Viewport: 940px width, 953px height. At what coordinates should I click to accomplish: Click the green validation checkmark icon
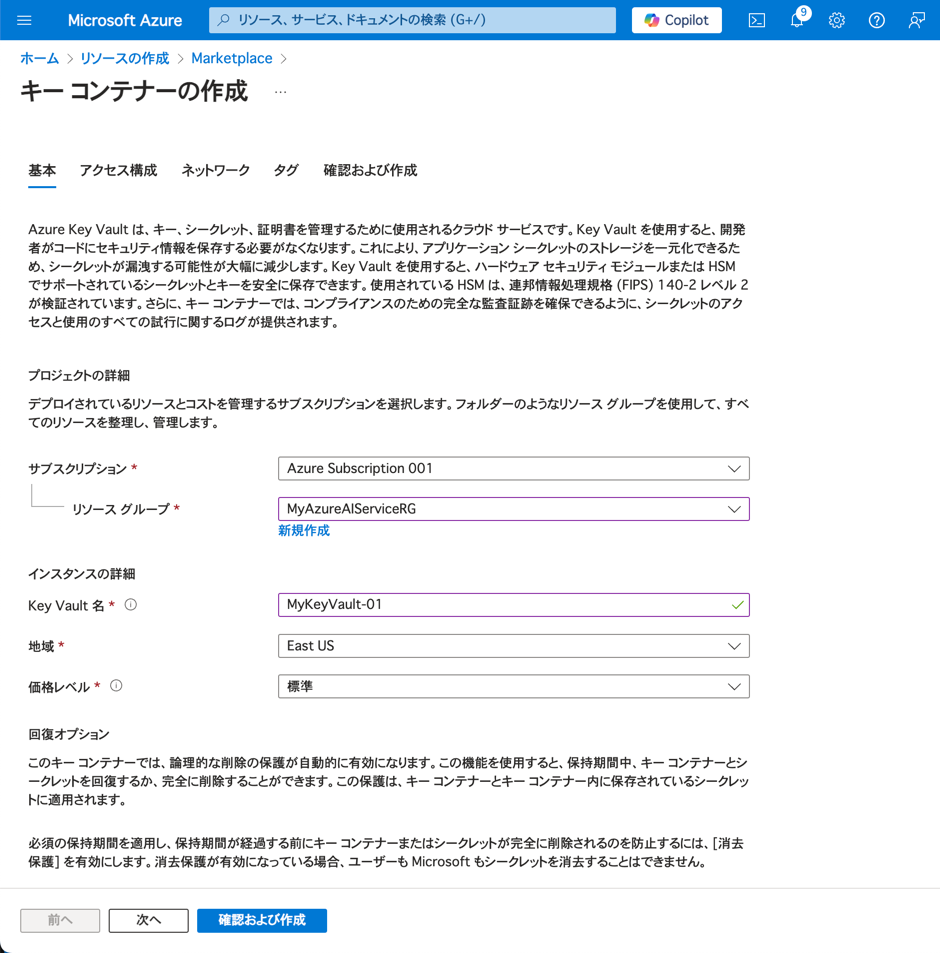tap(737, 605)
